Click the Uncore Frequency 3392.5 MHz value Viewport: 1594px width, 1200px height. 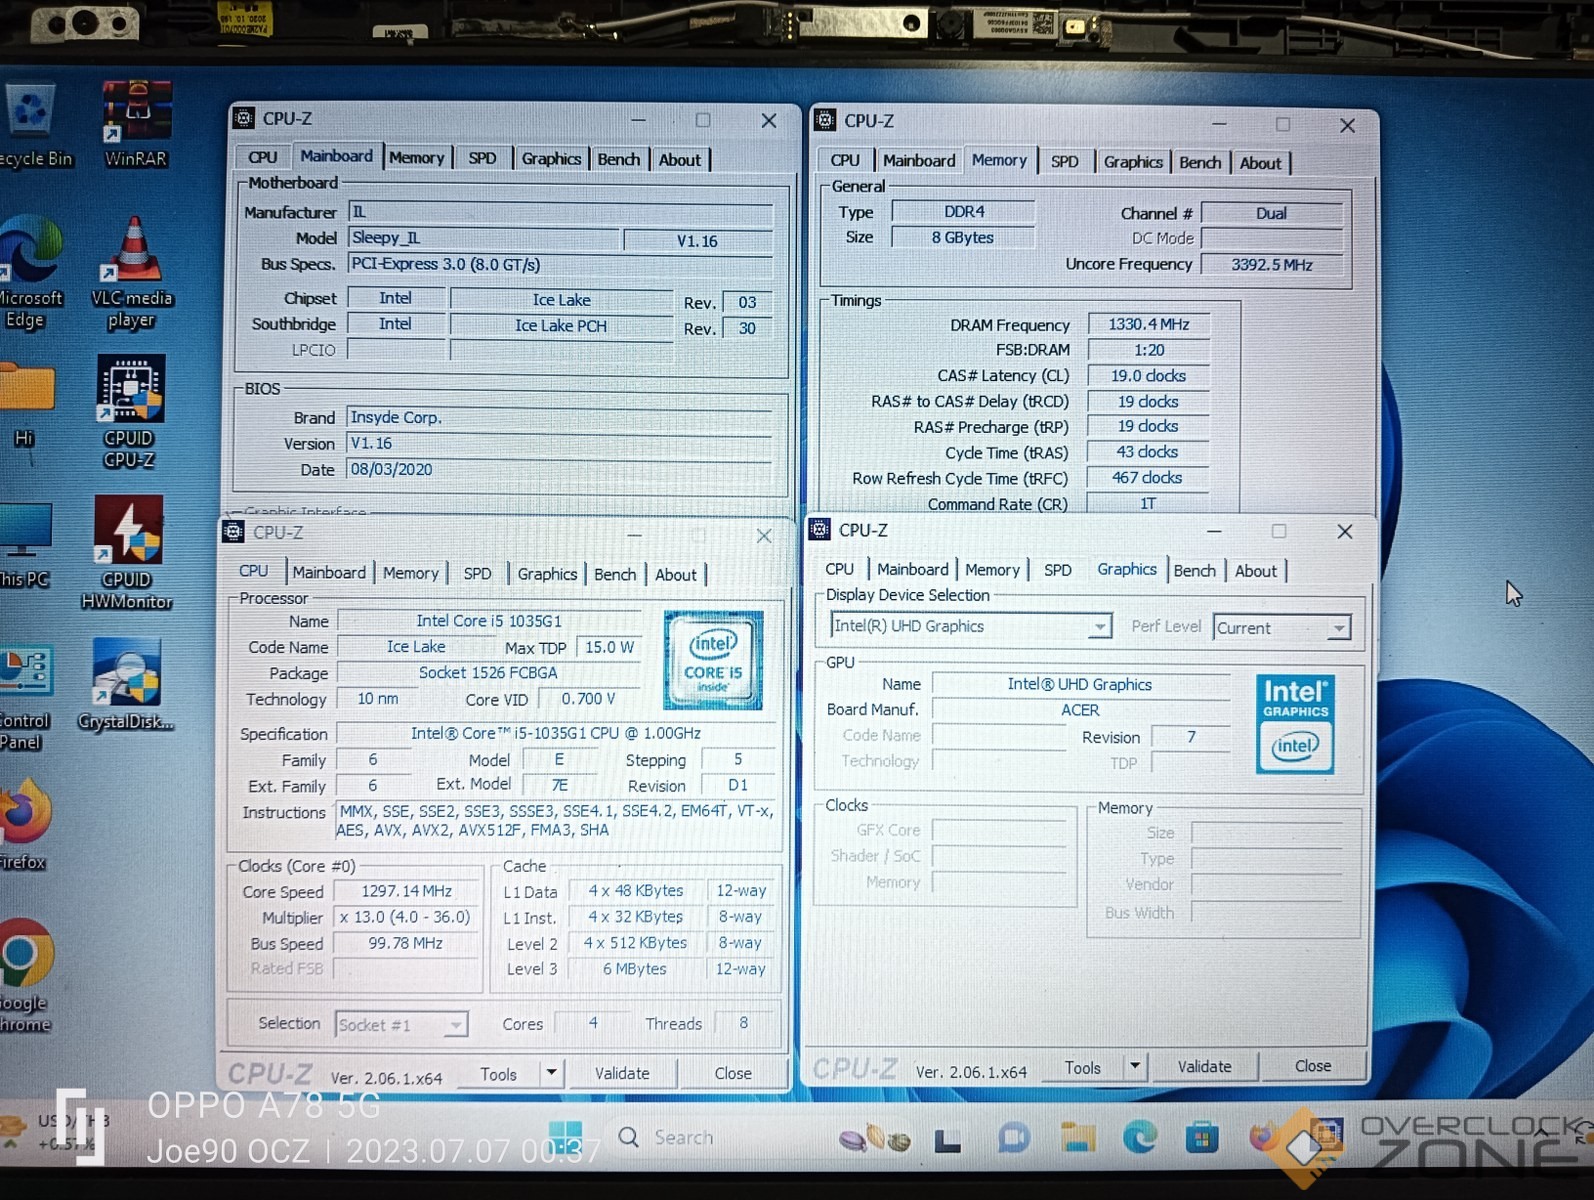point(1271,264)
